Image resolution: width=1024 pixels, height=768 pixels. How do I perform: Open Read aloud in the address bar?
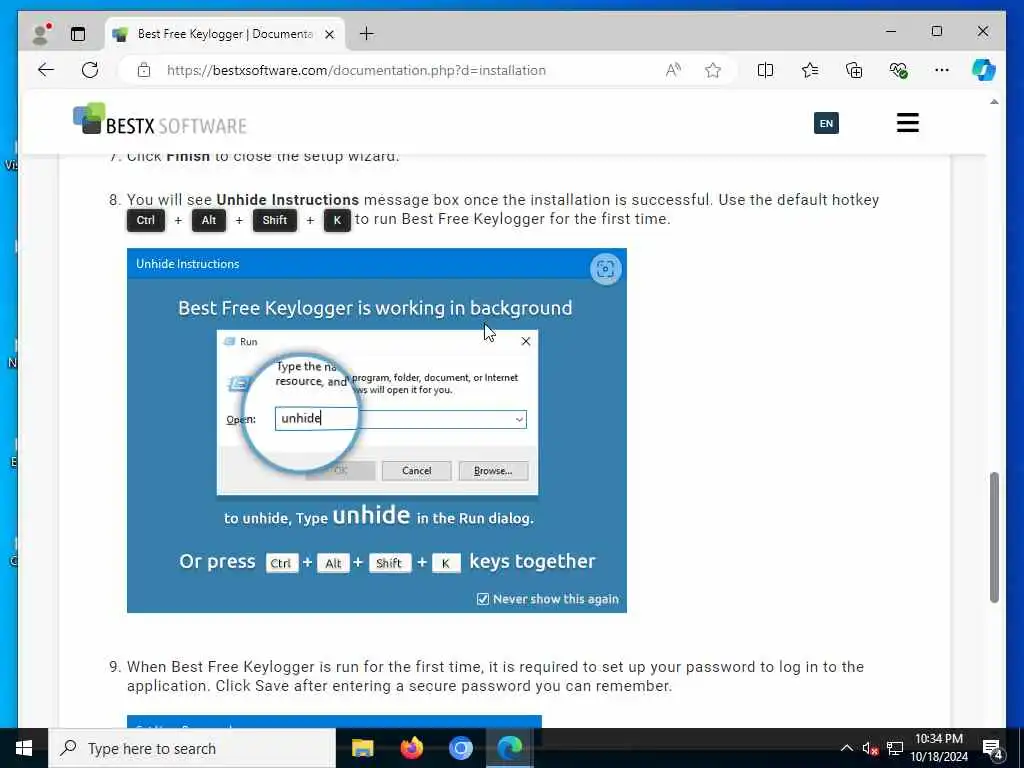673,70
